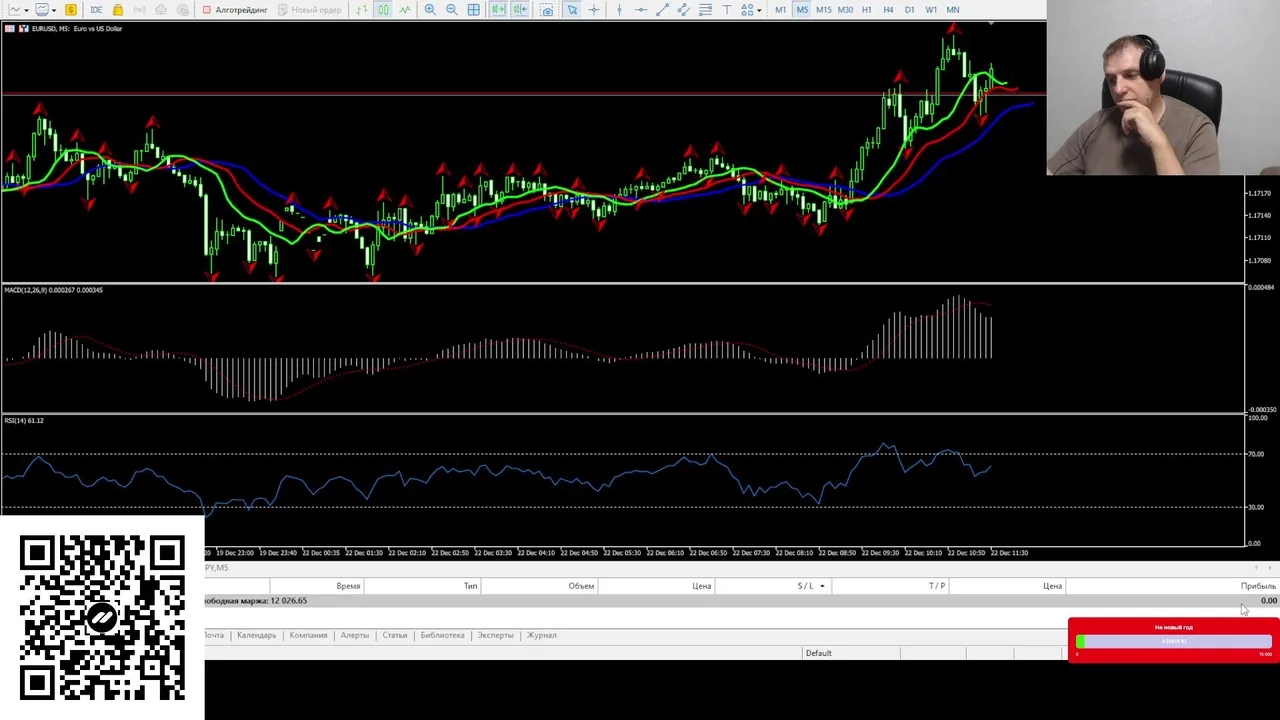Expand the profiles dropdown arrow
Image resolution: width=1280 pixels, height=720 pixels.
[54, 10]
